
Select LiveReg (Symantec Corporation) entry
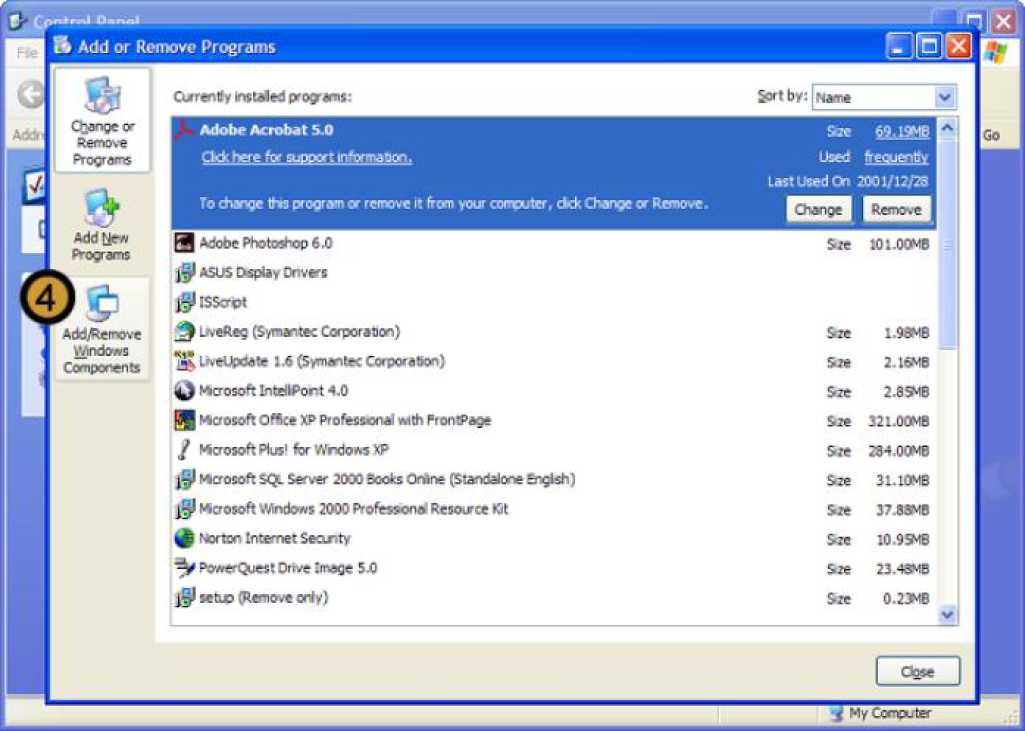pos(554,332)
